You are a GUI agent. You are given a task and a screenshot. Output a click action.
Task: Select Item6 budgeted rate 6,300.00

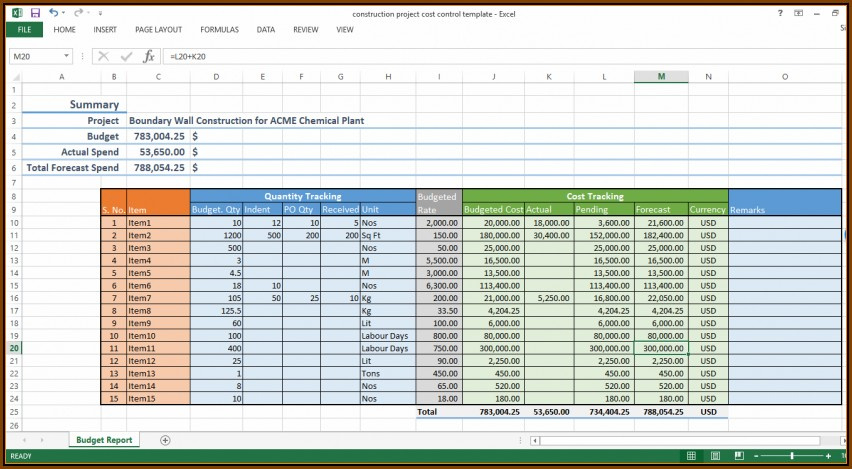439,286
